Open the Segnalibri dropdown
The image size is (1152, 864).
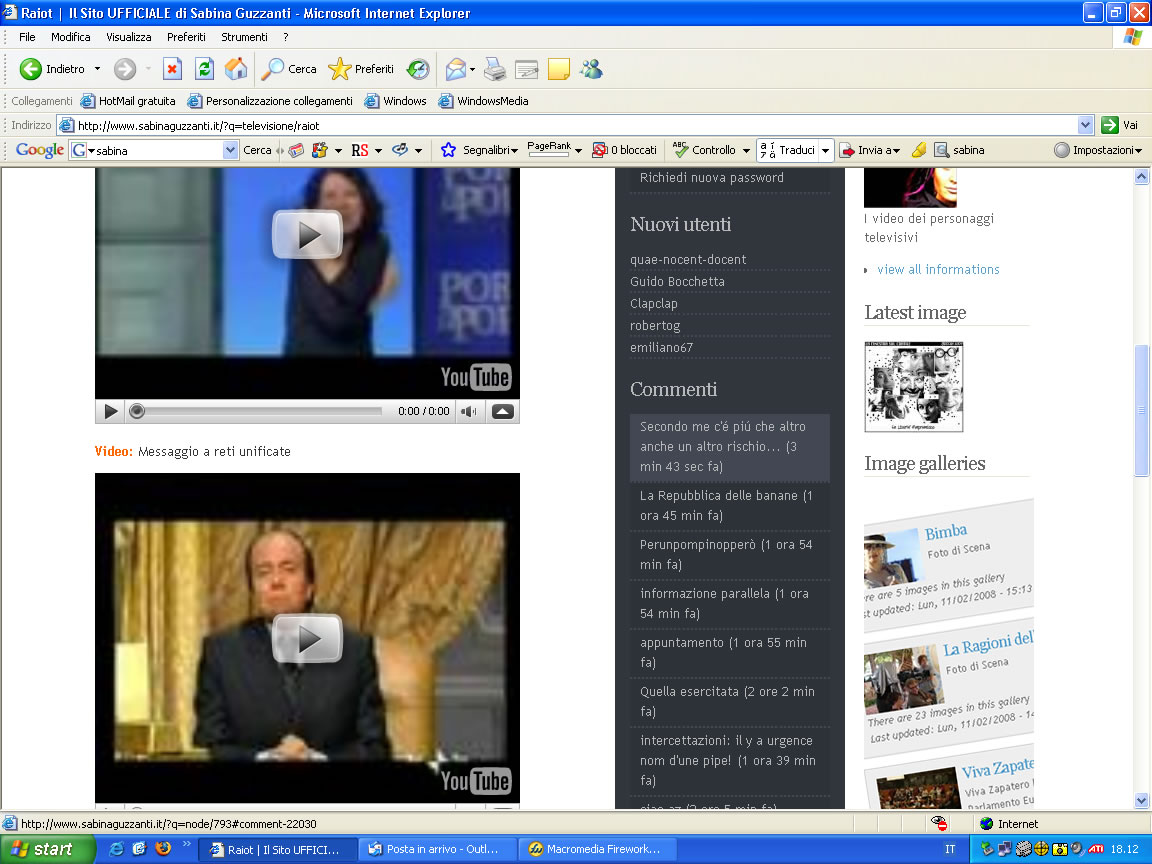point(514,151)
